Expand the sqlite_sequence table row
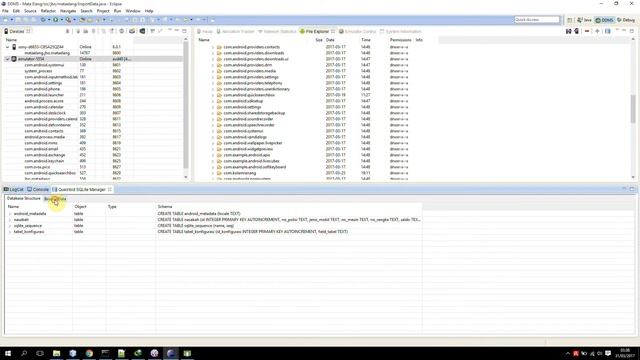The image size is (640, 360). coord(10,226)
